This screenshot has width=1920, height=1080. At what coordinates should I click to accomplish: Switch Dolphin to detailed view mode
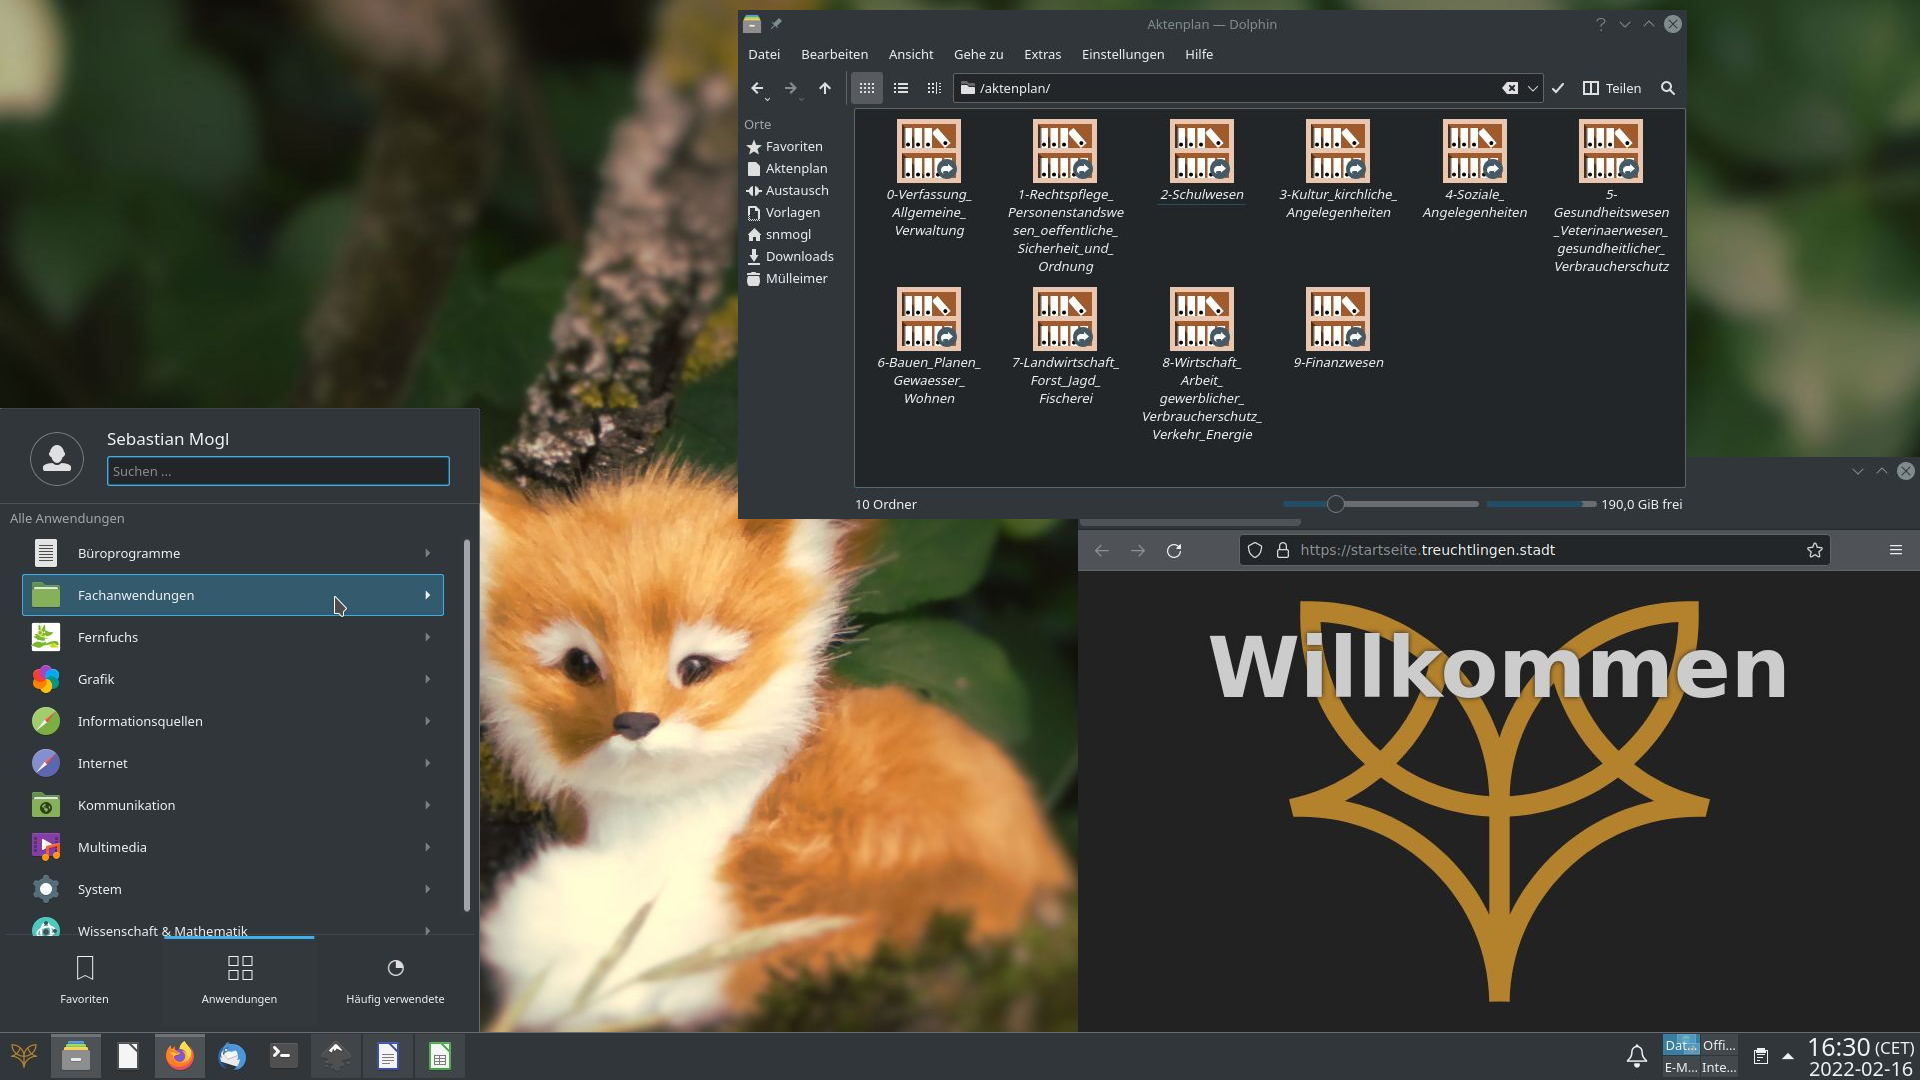[934, 88]
